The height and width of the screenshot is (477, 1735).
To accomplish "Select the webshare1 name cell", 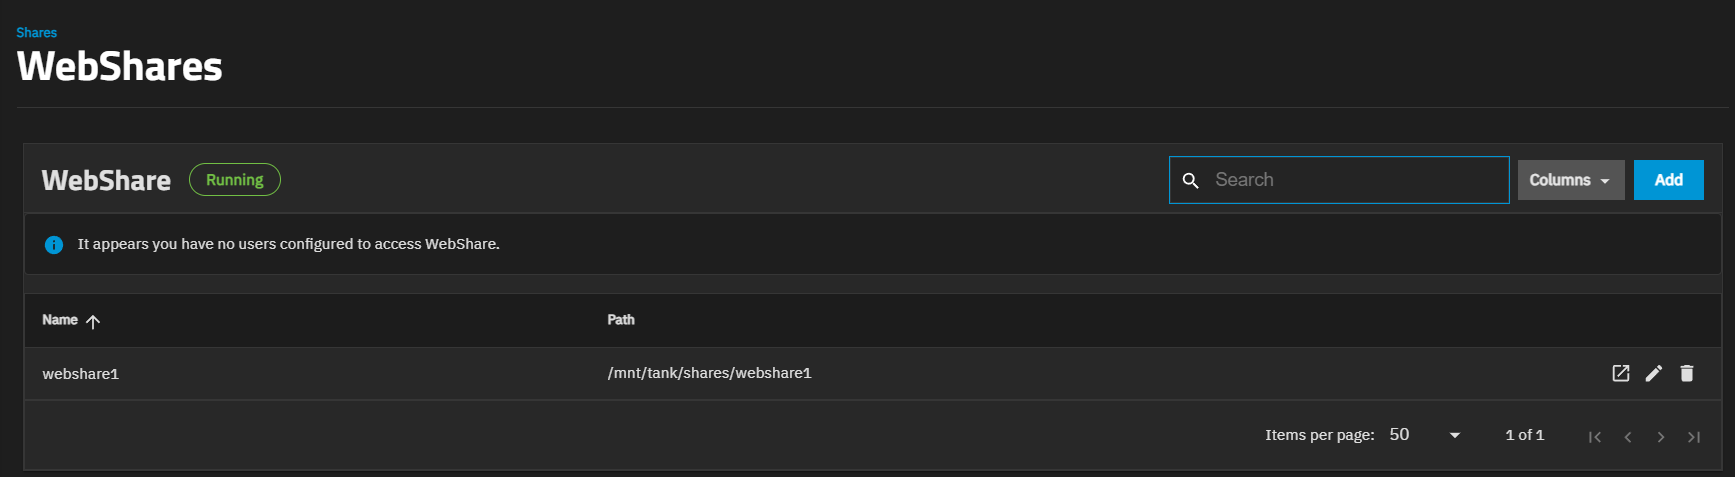I will (81, 374).
